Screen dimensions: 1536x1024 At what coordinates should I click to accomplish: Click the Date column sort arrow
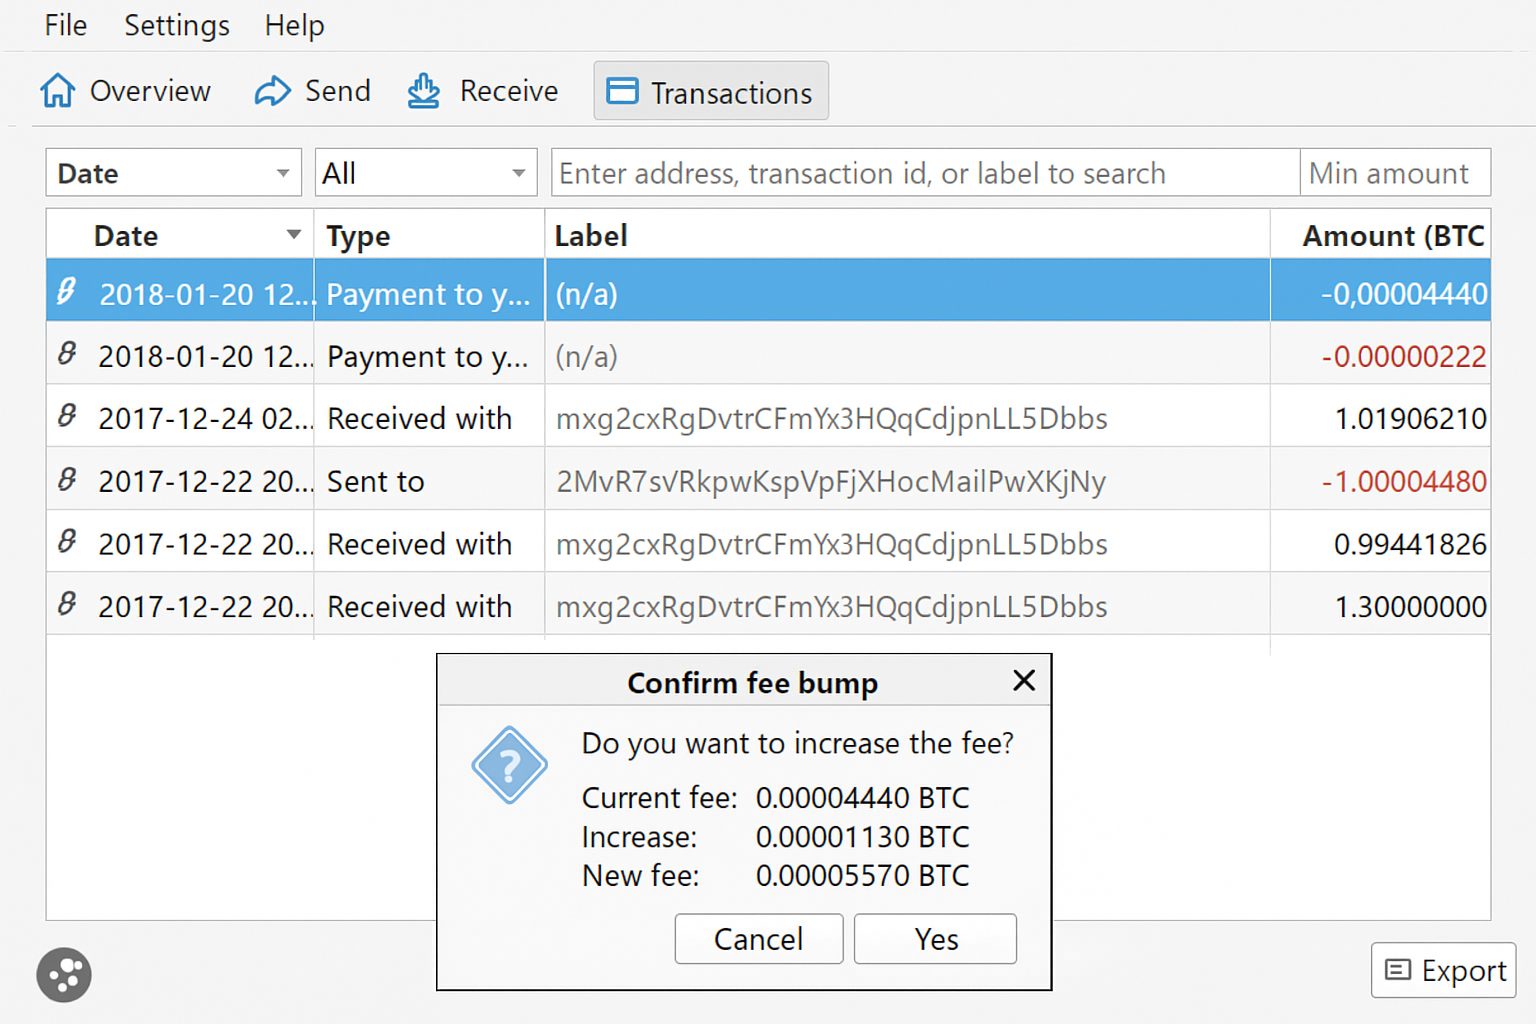pos(292,235)
